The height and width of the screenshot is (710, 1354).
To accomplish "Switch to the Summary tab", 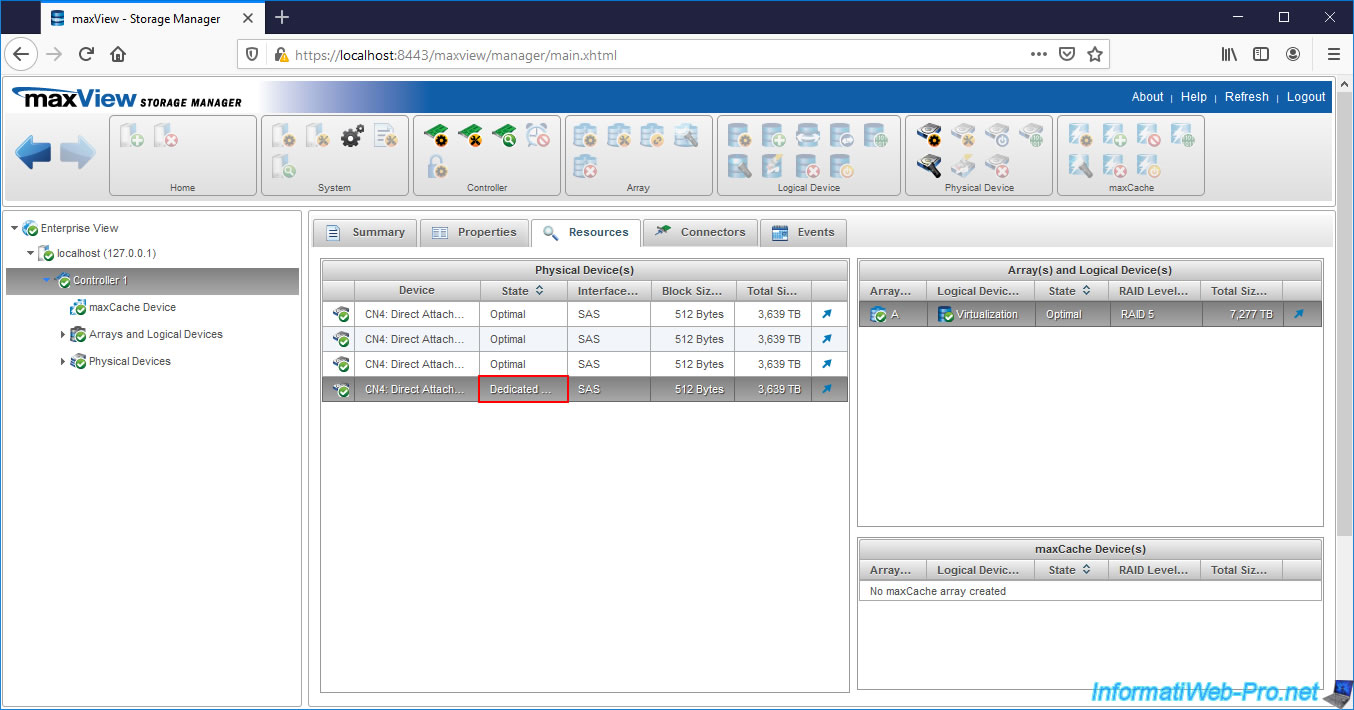I will click(365, 232).
